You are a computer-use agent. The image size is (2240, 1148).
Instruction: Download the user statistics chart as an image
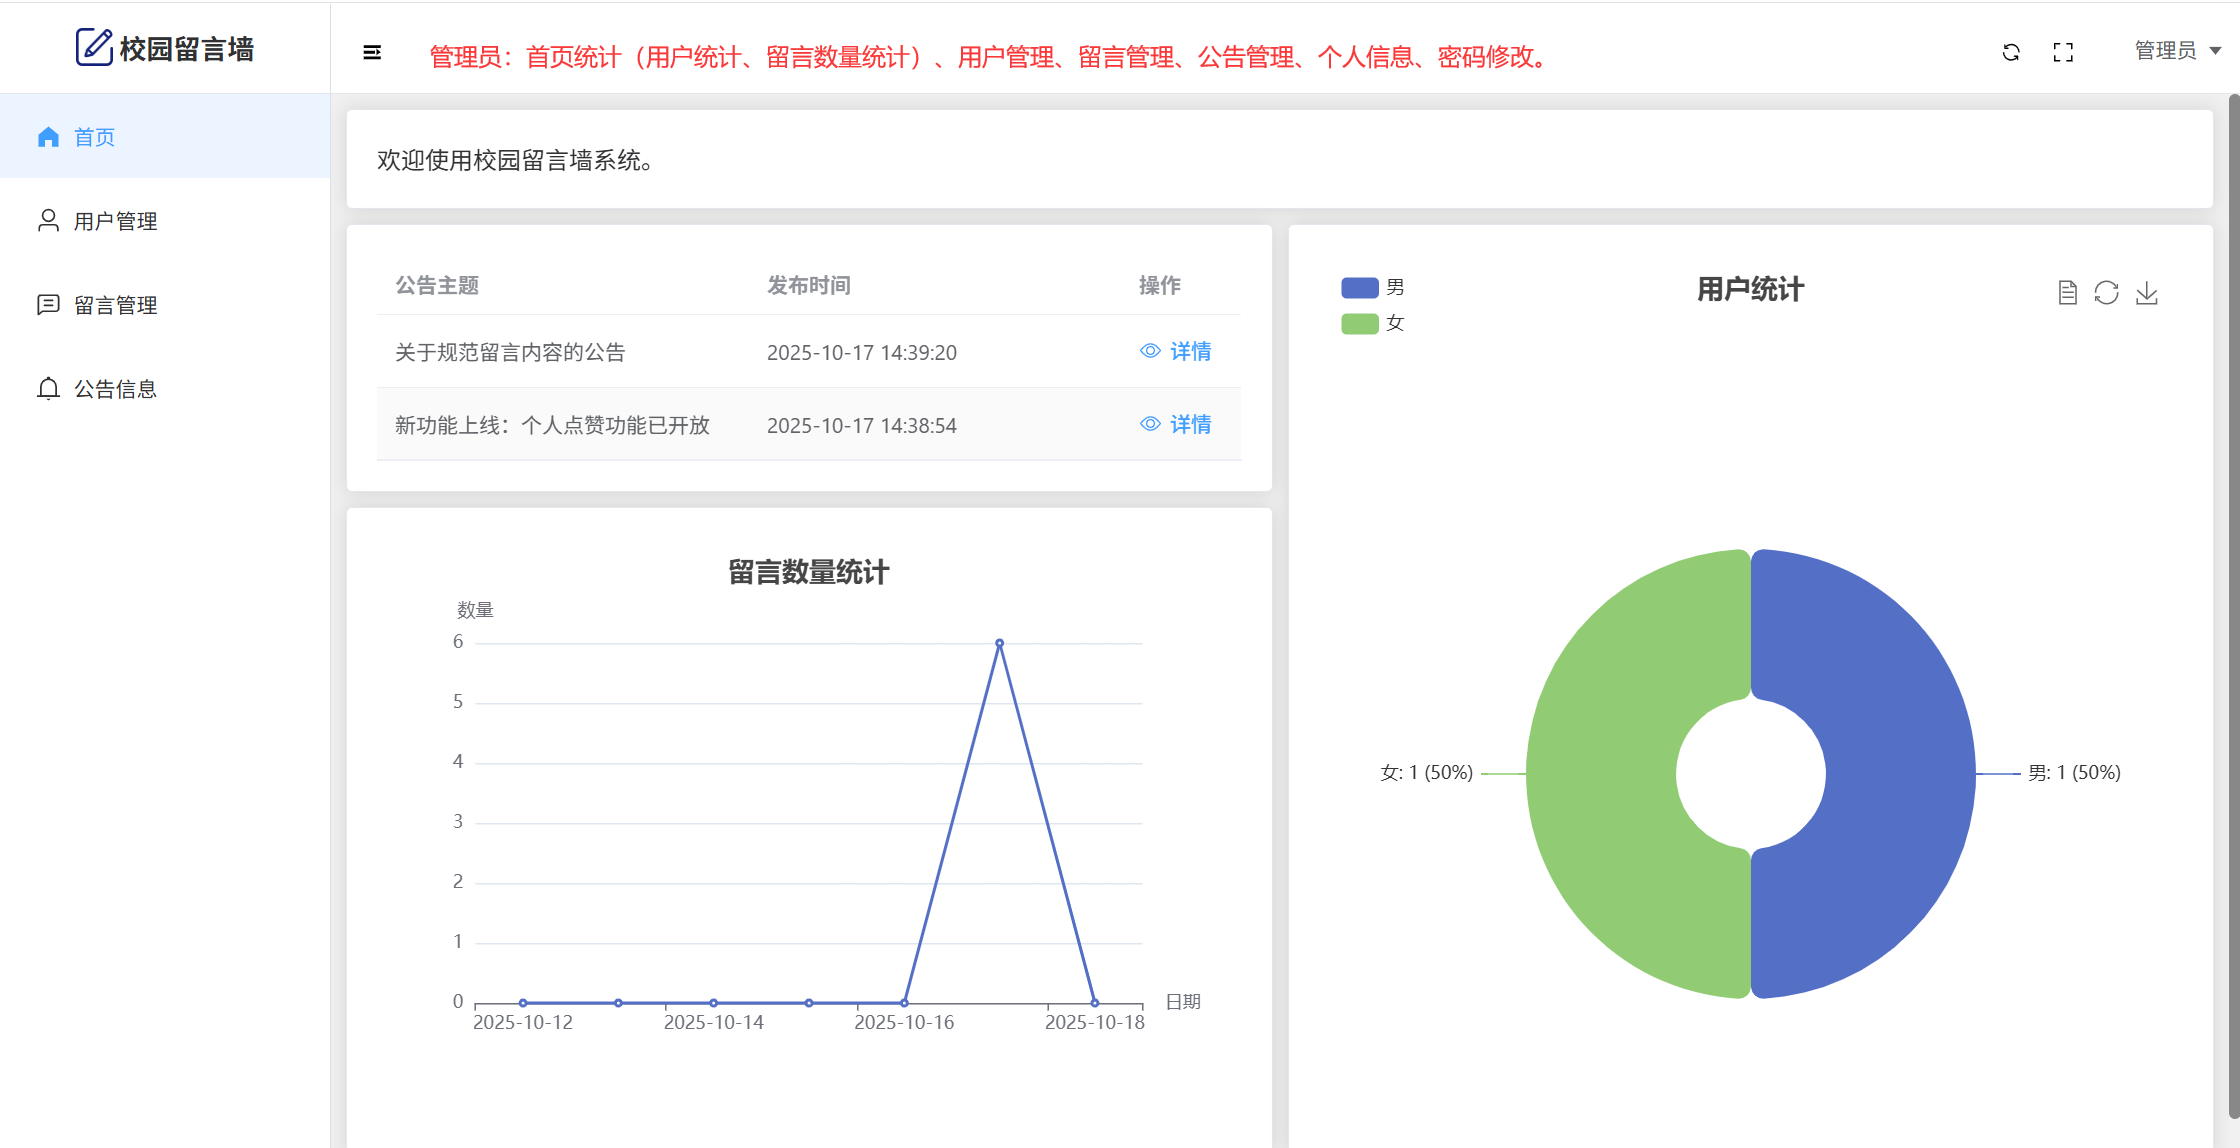(x=2147, y=292)
